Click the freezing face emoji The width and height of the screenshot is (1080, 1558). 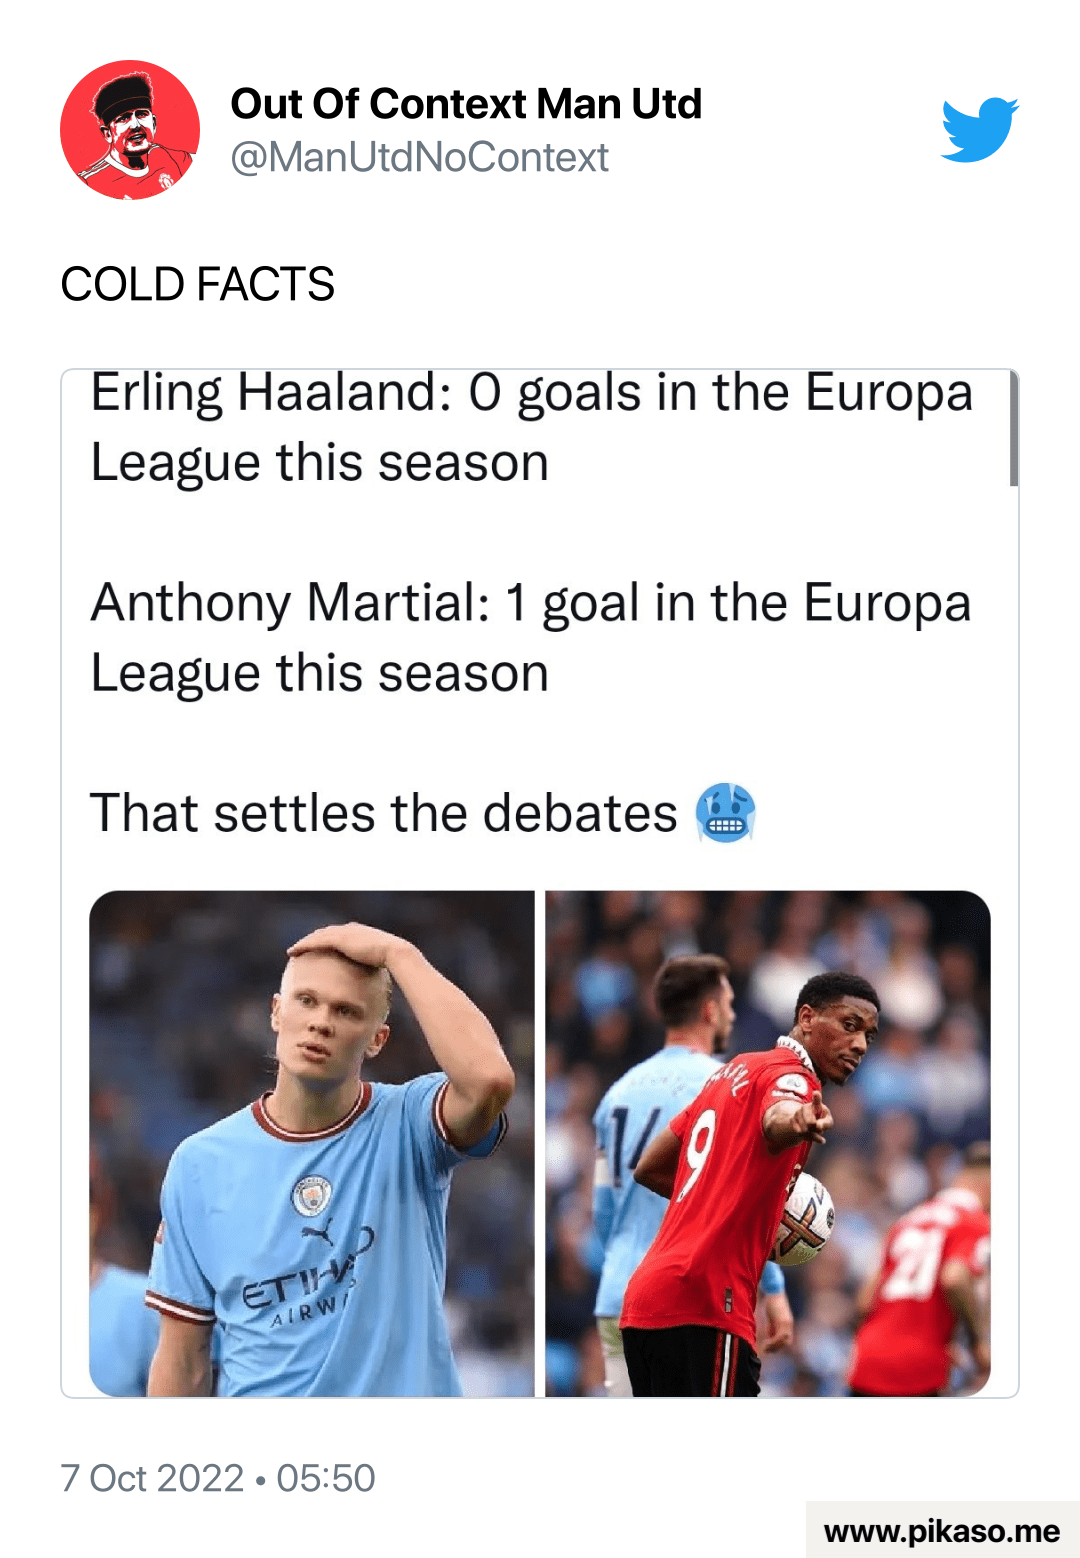pos(725,812)
